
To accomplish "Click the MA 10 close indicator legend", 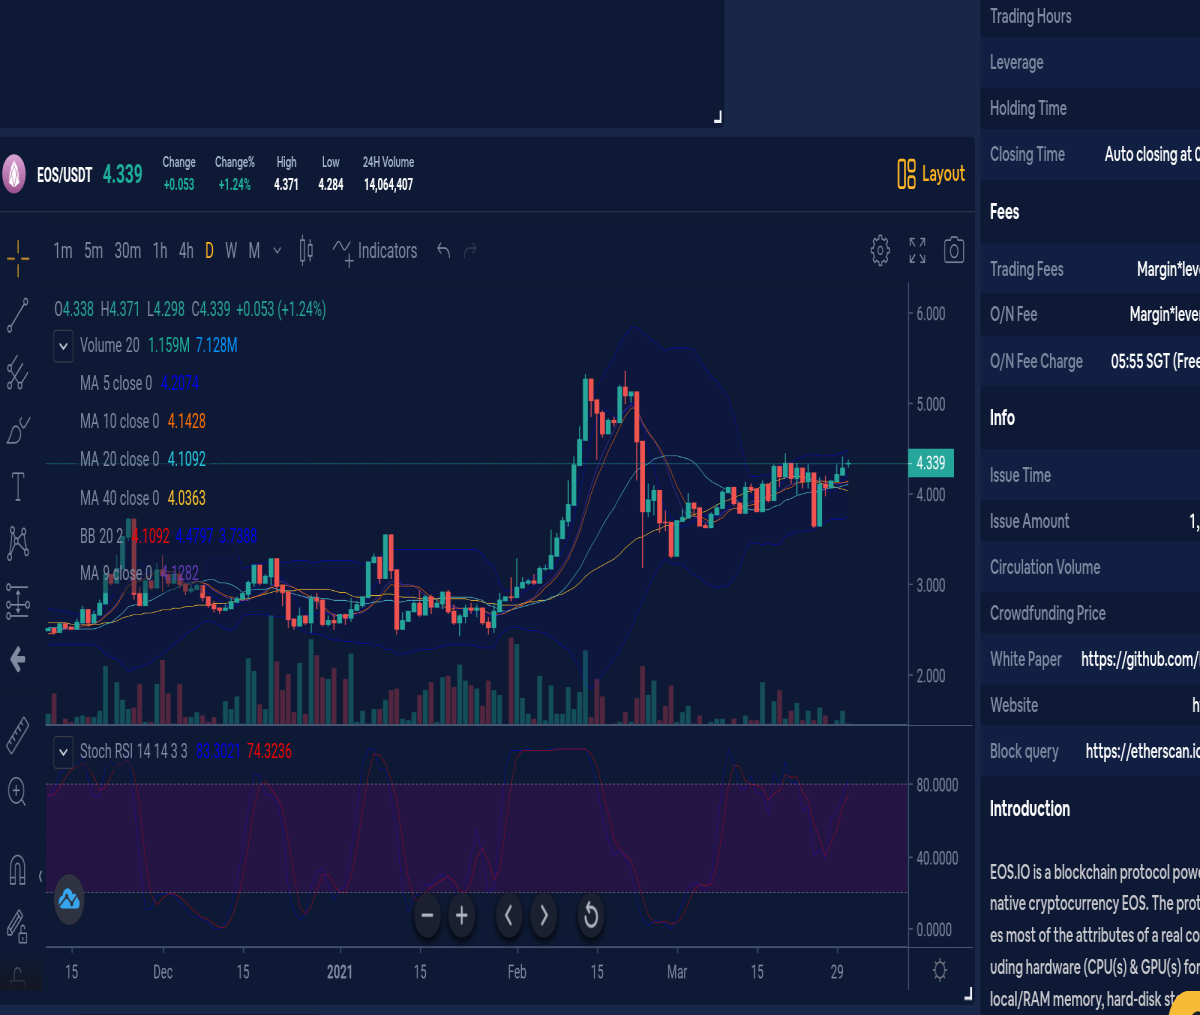I will tap(143, 421).
